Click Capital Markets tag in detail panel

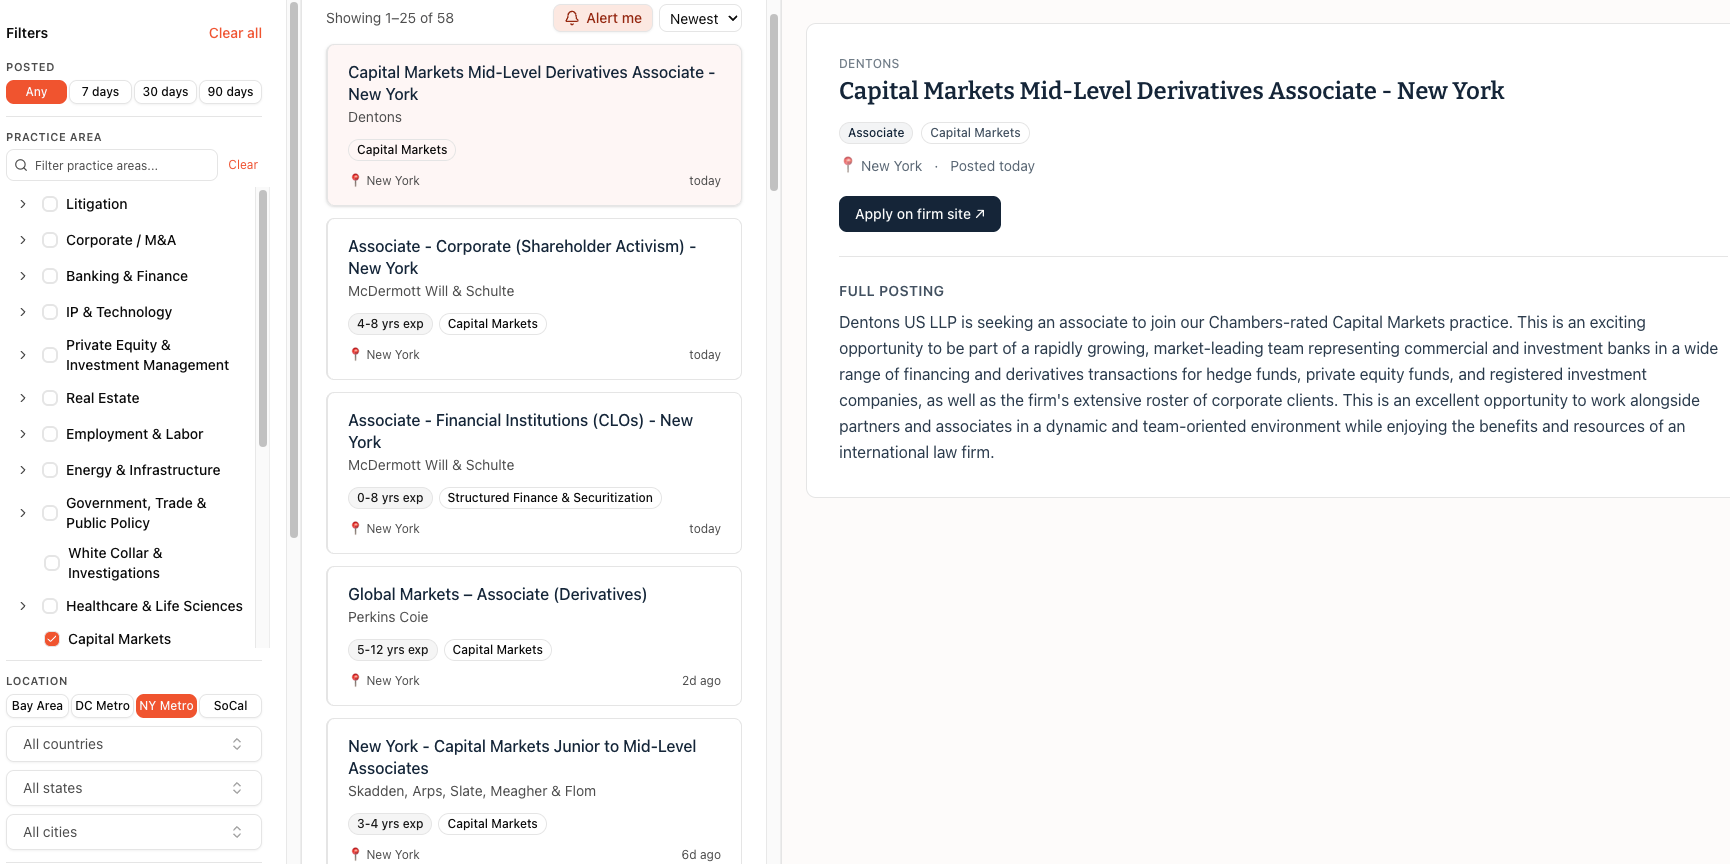pos(975,133)
